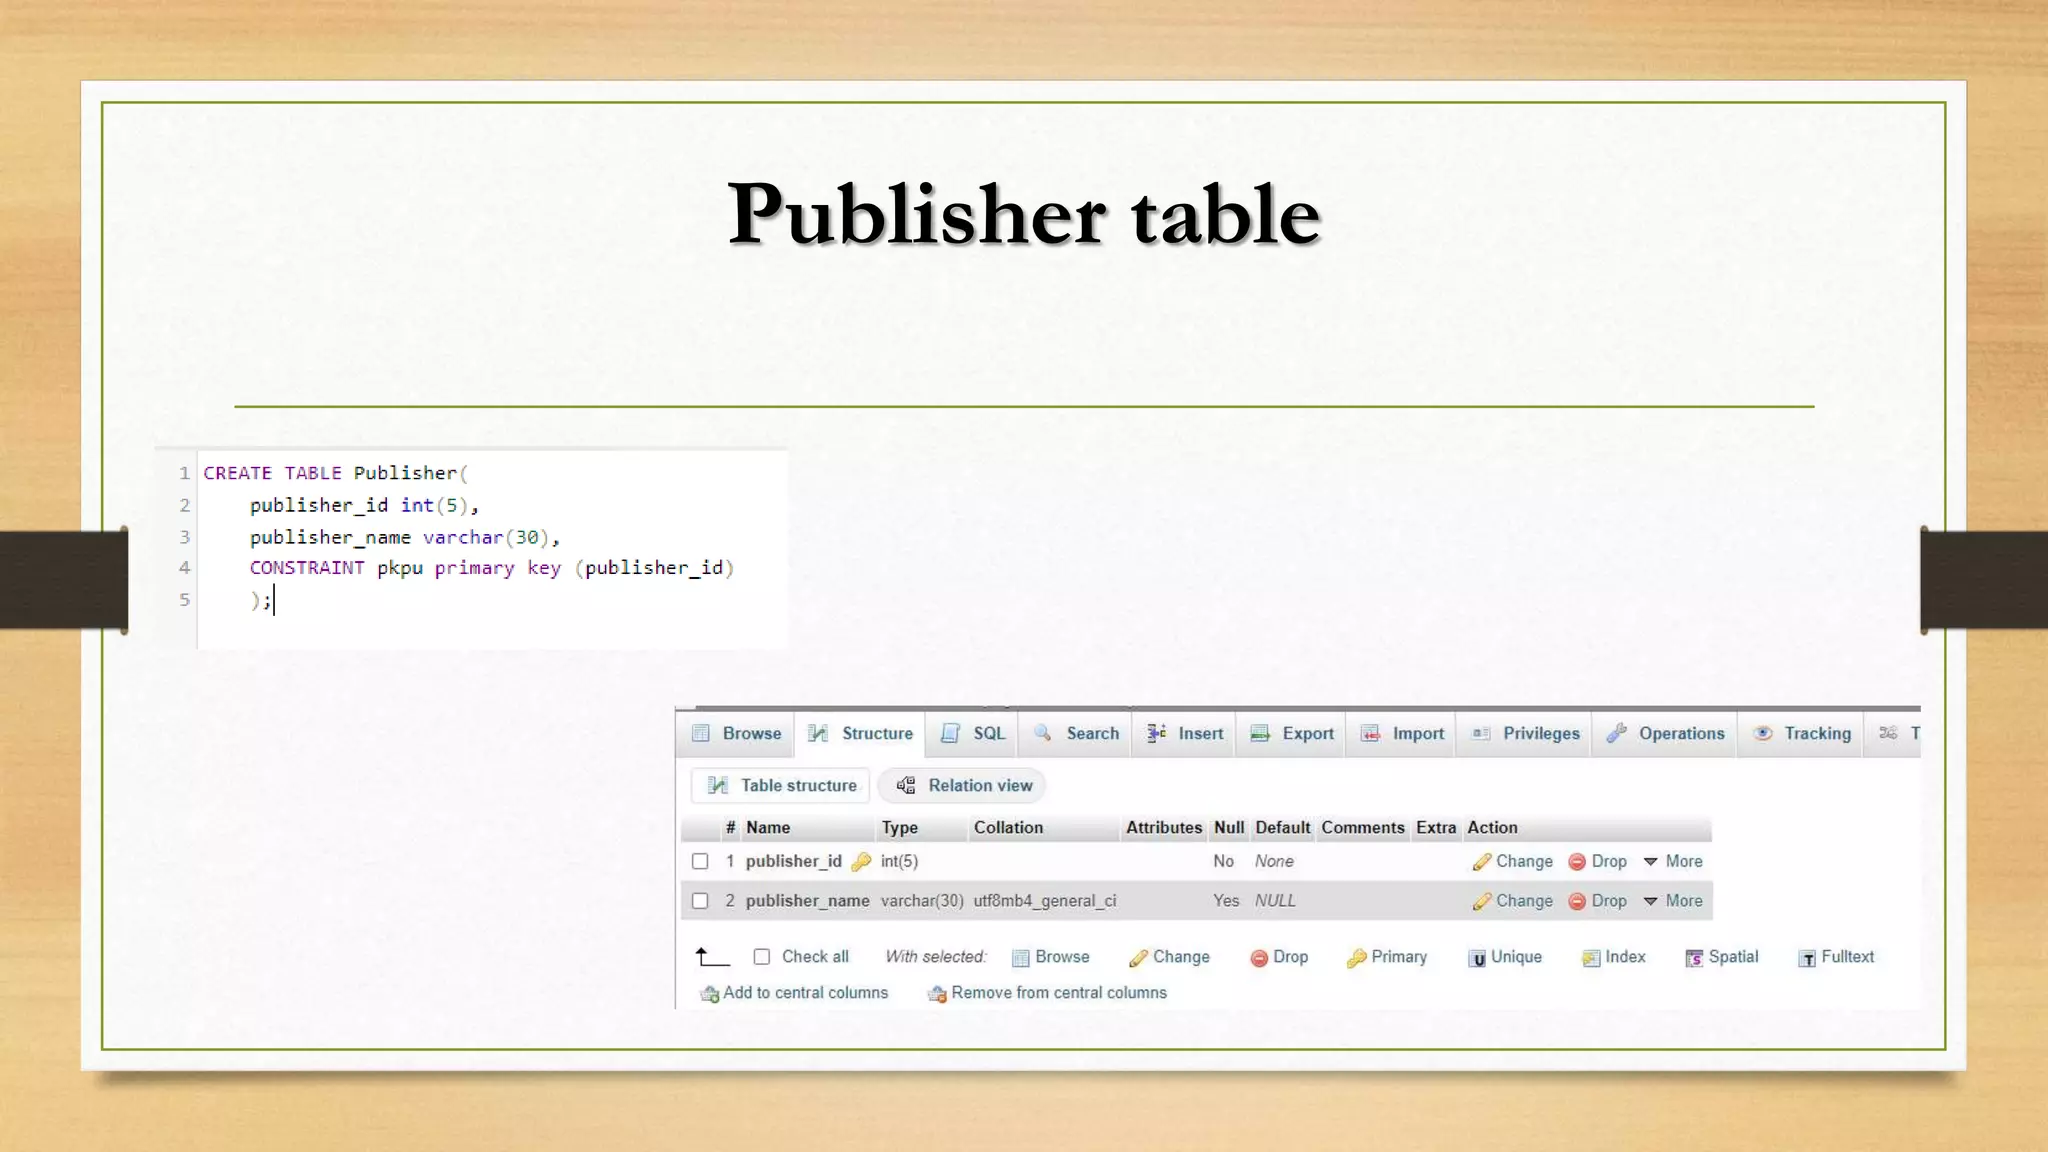
Task: Open the Relation view
Action: point(963,785)
